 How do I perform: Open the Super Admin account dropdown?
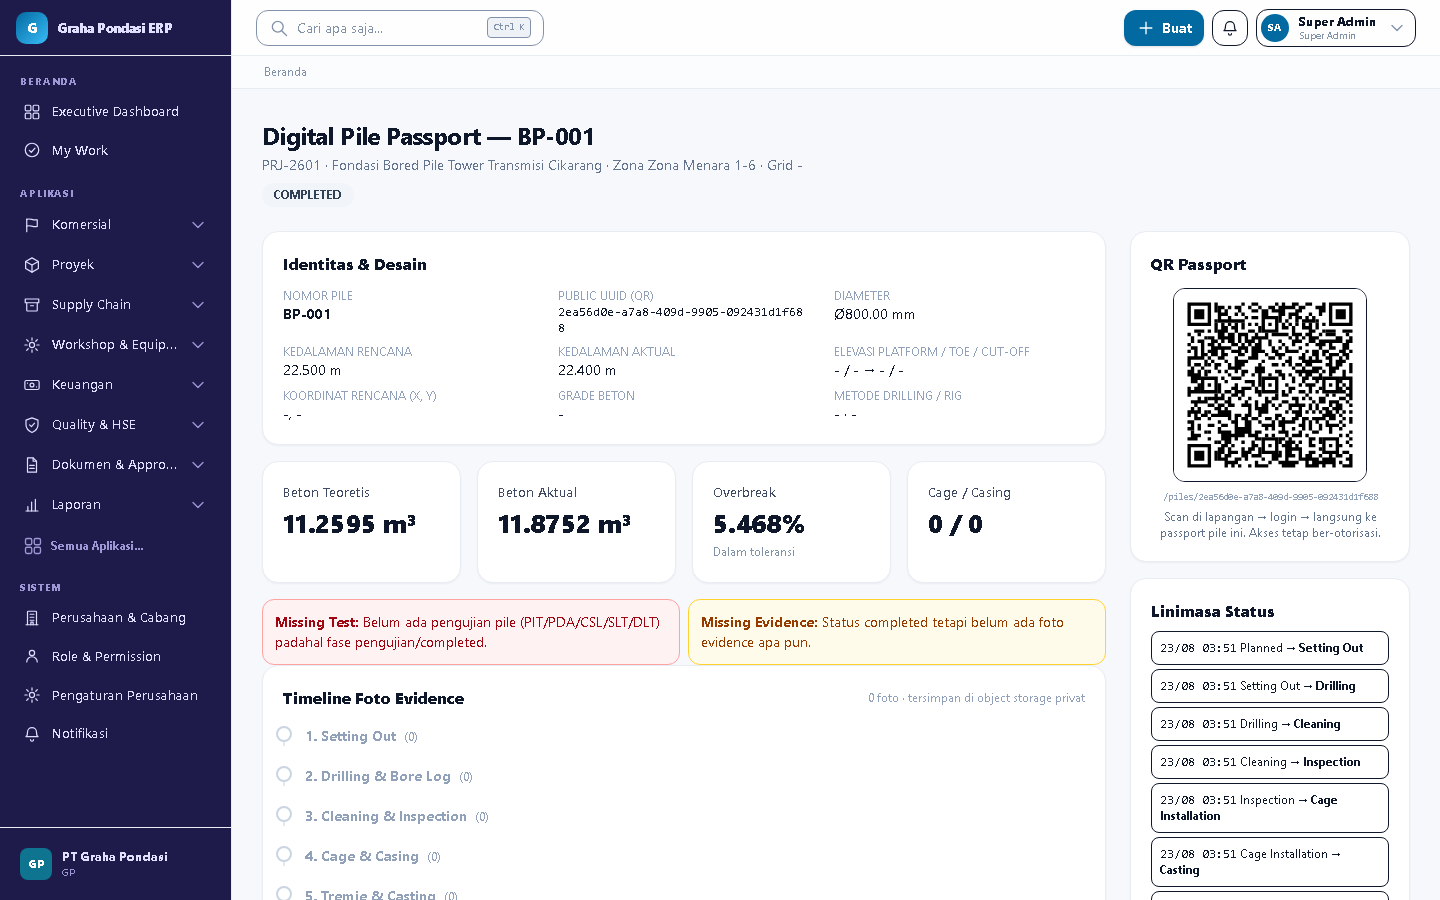click(1336, 28)
